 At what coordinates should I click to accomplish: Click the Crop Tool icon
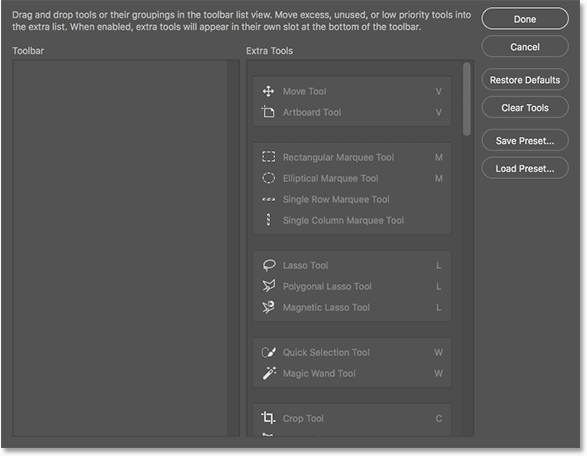[x=268, y=417]
